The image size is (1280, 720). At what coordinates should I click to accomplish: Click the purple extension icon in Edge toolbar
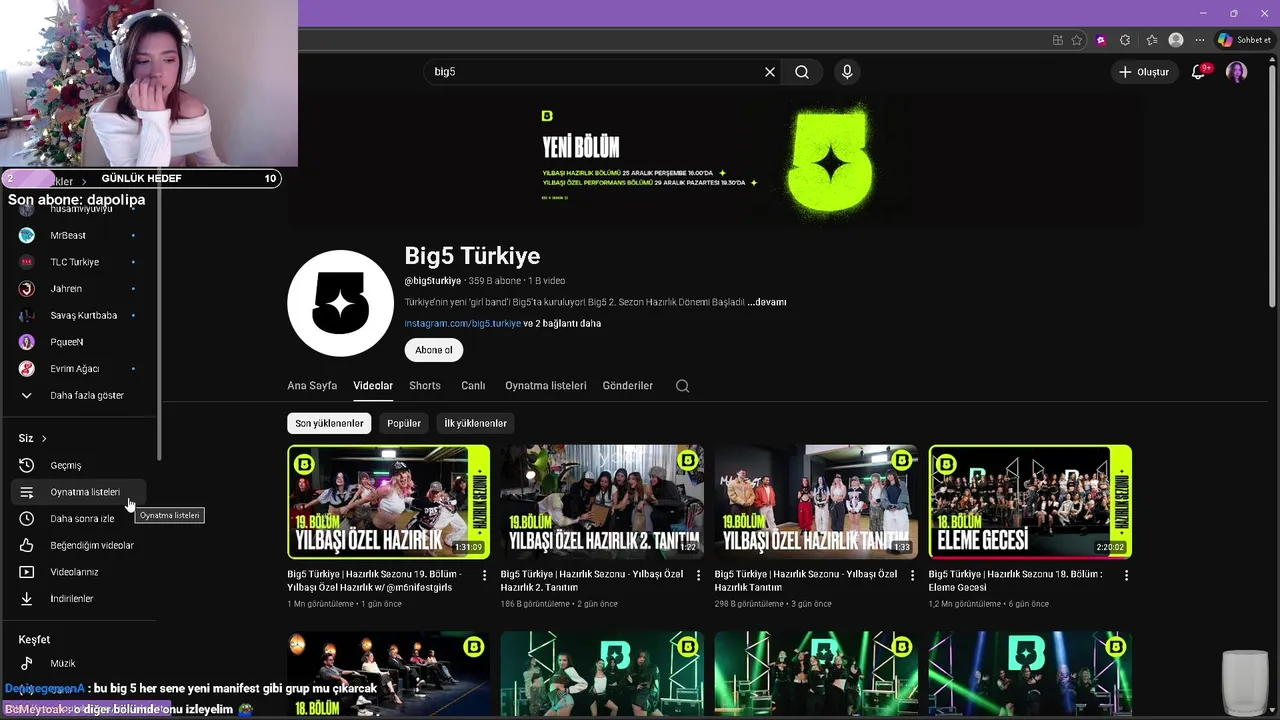tap(1101, 40)
